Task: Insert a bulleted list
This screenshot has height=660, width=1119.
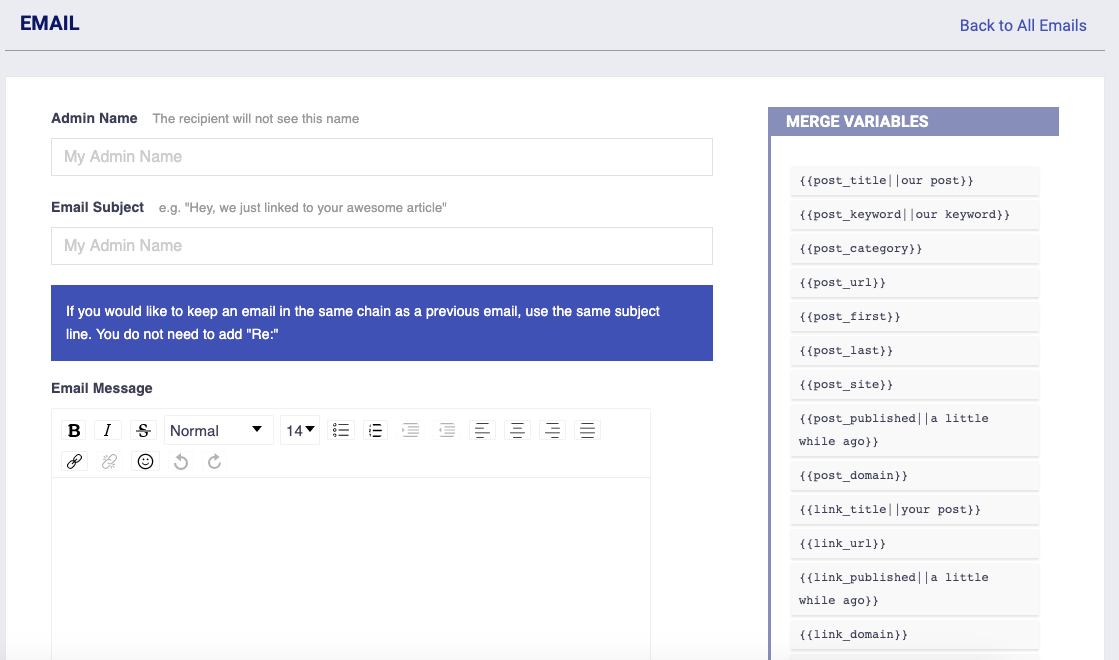Action: pyautogui.click(x=340, y=430)
